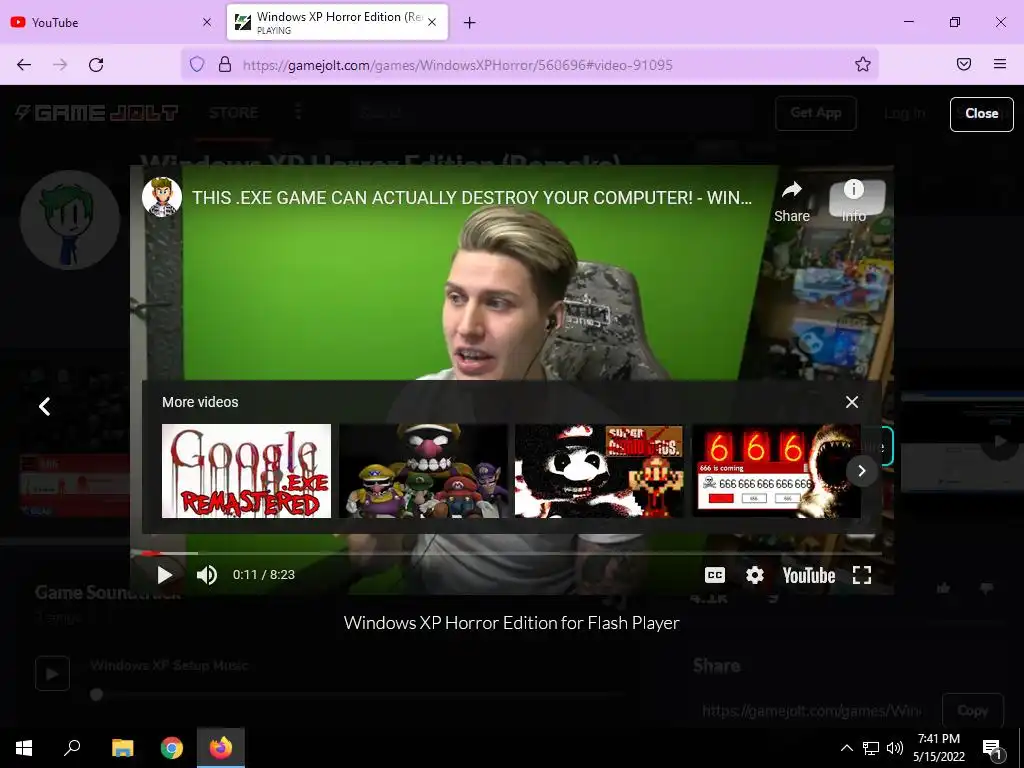Show hidden system tray icons
This screenshot has height=768, width=1024.
pos(846,748)
